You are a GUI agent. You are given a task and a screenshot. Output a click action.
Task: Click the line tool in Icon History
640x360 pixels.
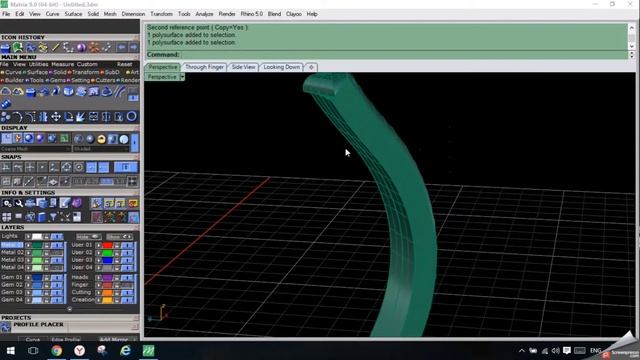(x=56, y=47)
